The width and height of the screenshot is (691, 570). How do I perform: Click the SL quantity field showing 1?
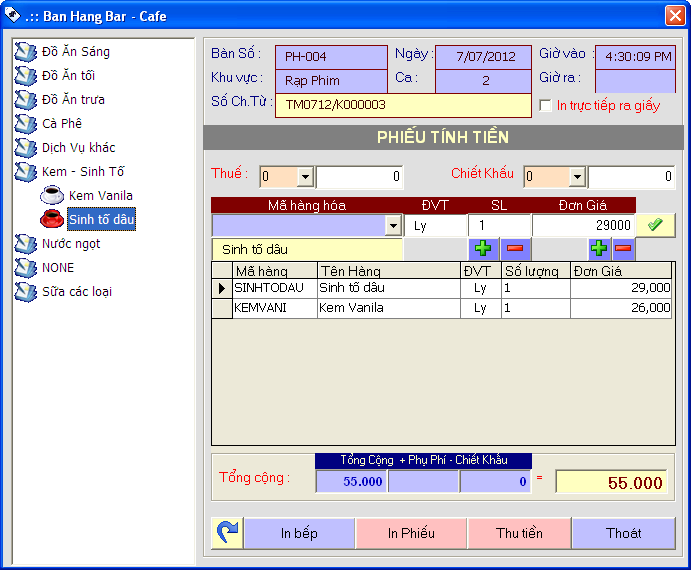[x=499, y=226]
